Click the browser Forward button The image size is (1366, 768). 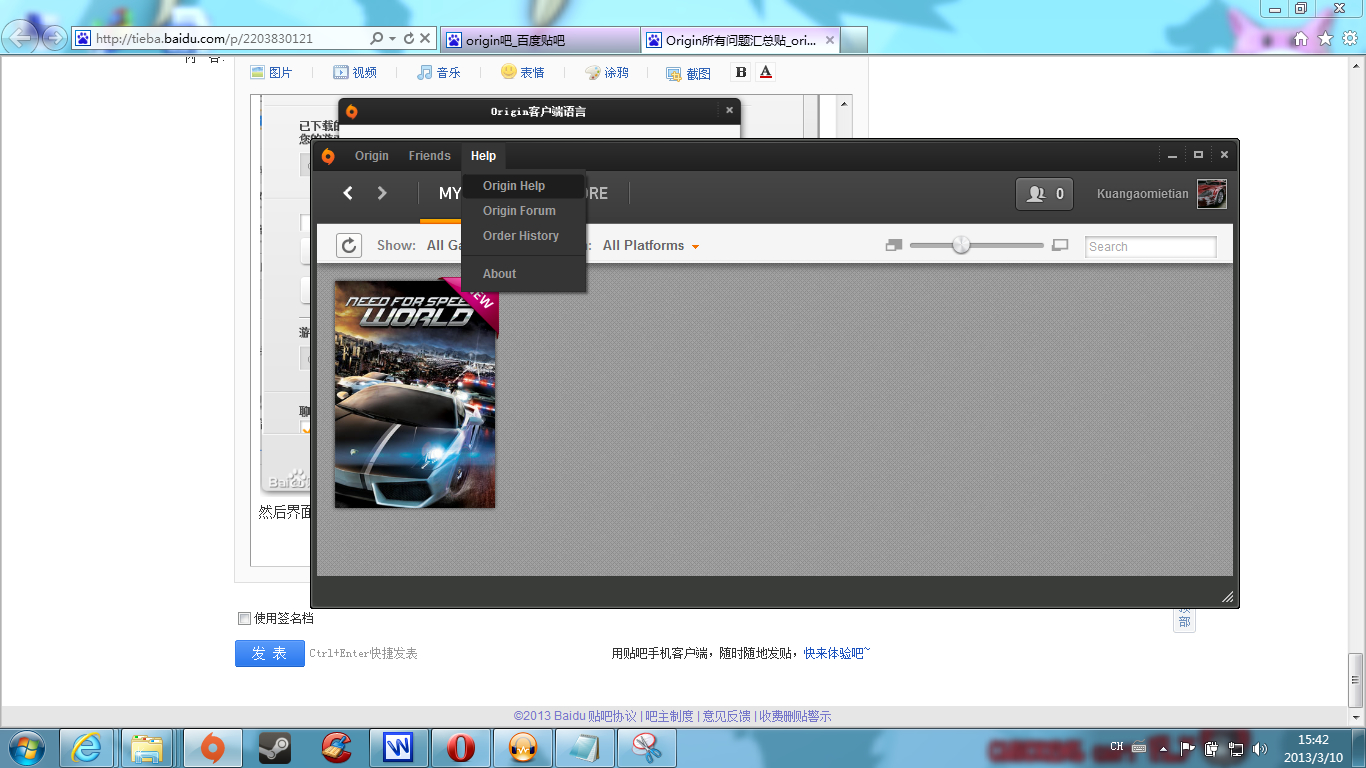tap(54, 38)
